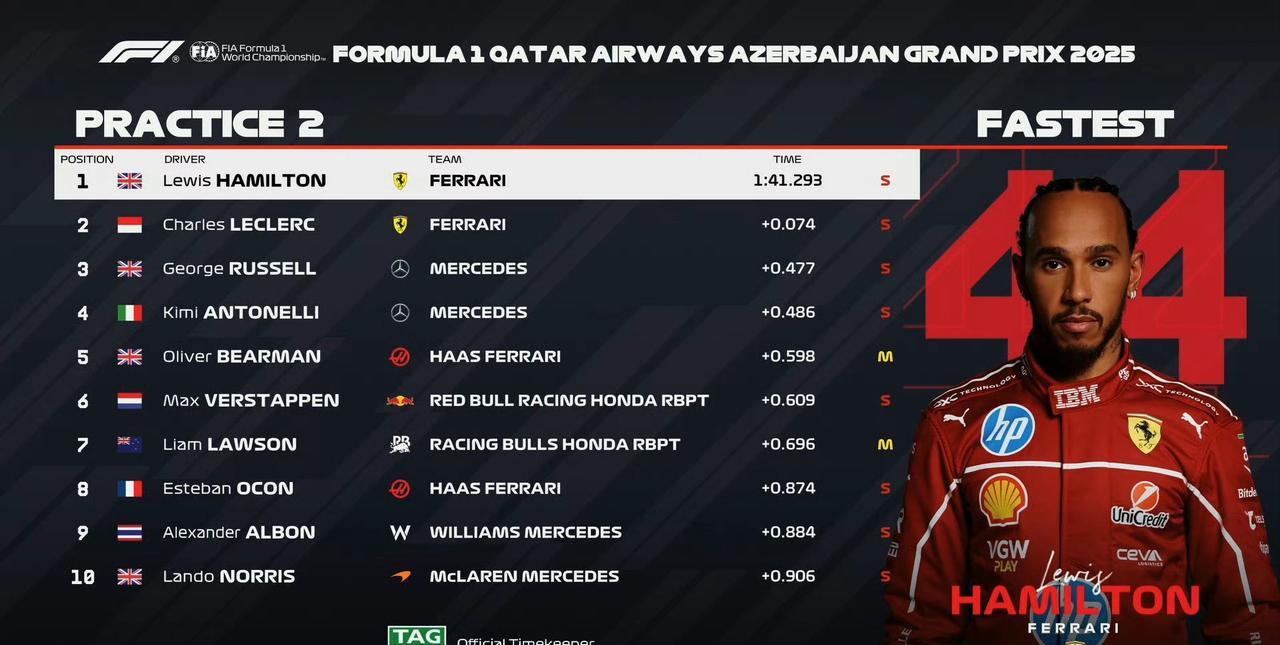The height and width of the screenshot is (645, 1280).
Task: Select the Racing Bulls logo in Lawson's row
Action: click(400, 445)
